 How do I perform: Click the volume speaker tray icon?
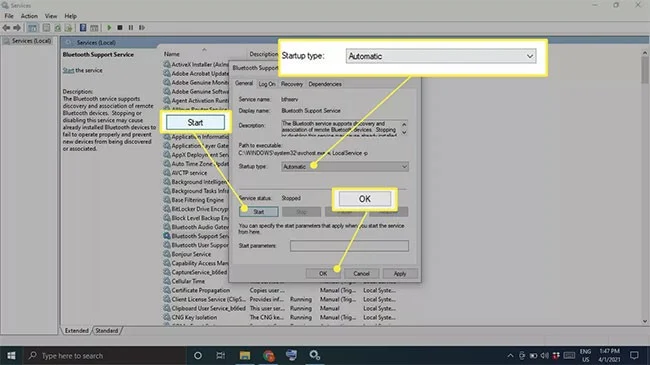click(544, 355)
